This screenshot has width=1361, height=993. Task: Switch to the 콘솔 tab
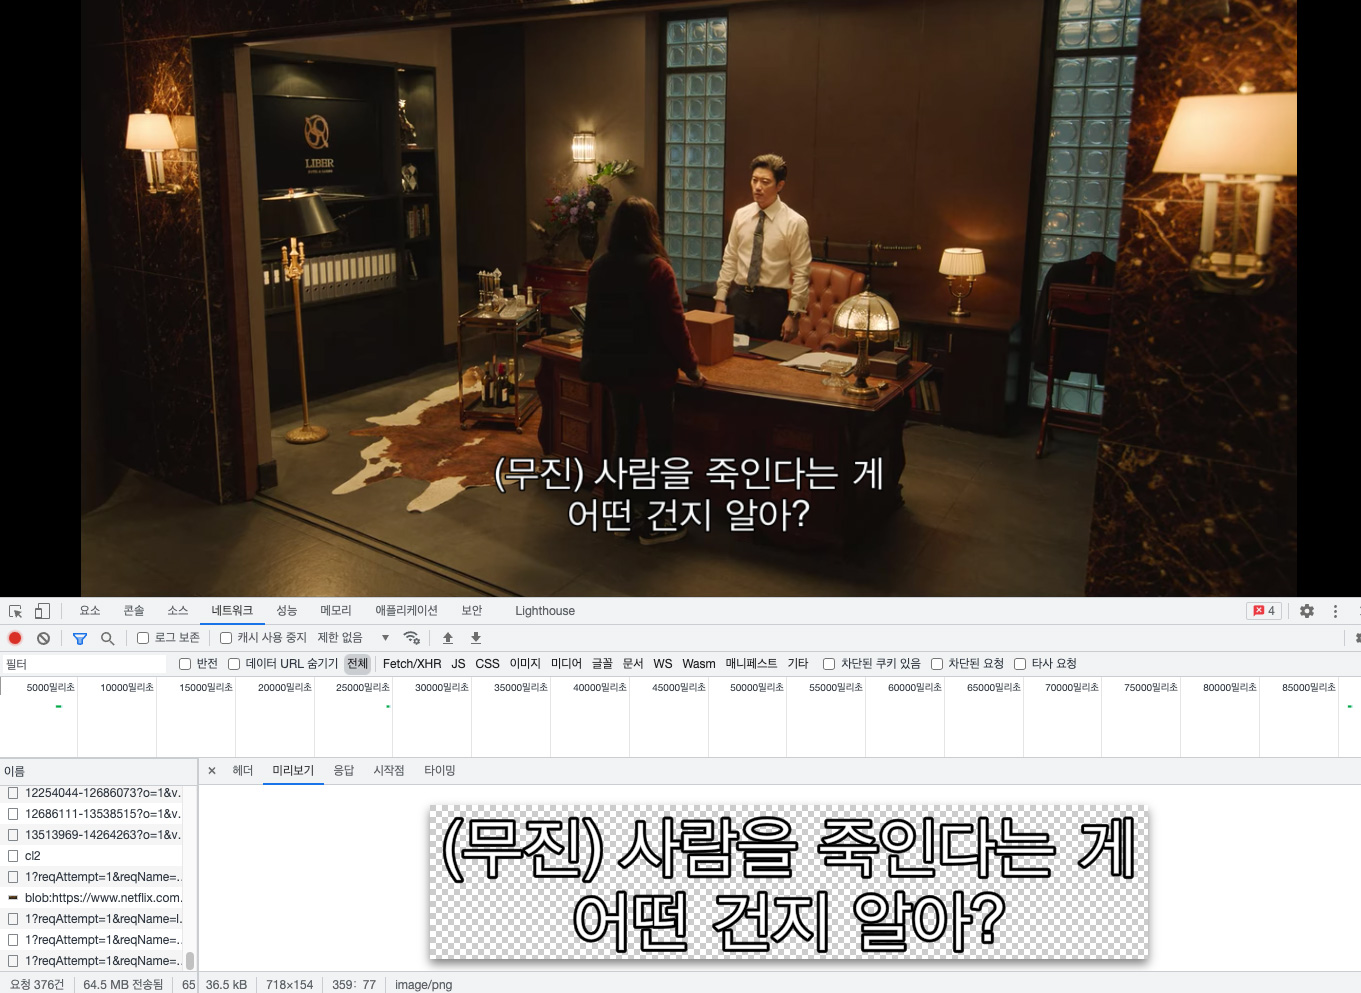coord(134,611)
